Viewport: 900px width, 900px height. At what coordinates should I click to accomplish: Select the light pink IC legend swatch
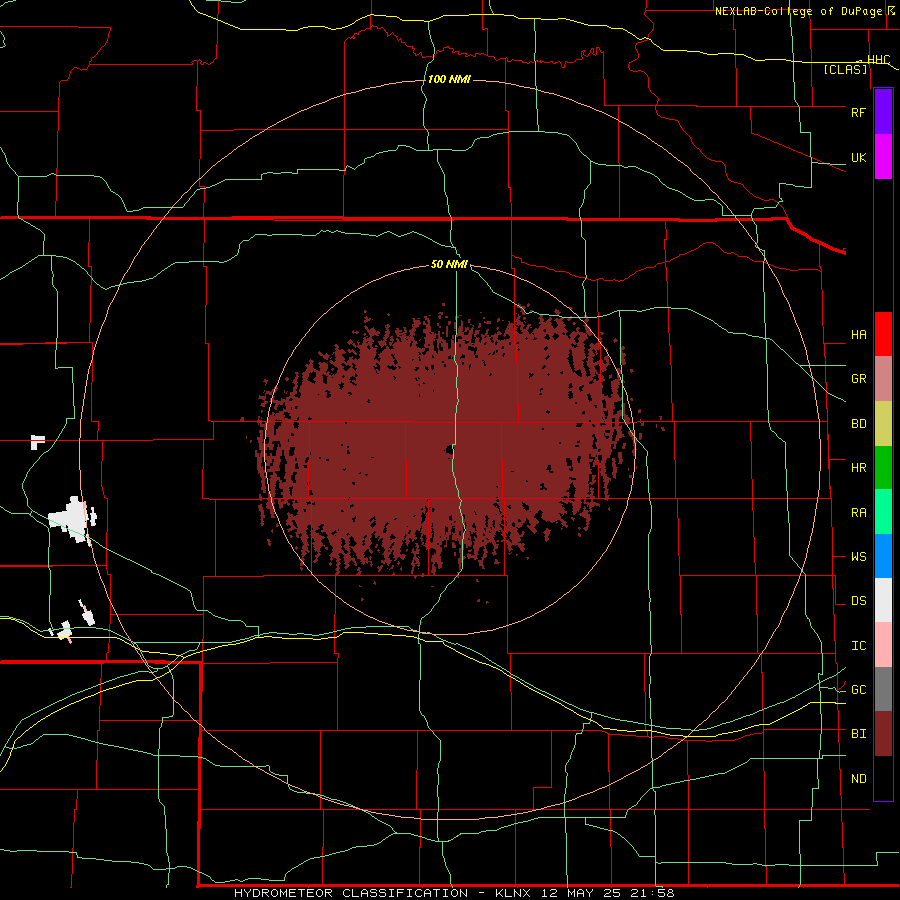tap(883, 645)
